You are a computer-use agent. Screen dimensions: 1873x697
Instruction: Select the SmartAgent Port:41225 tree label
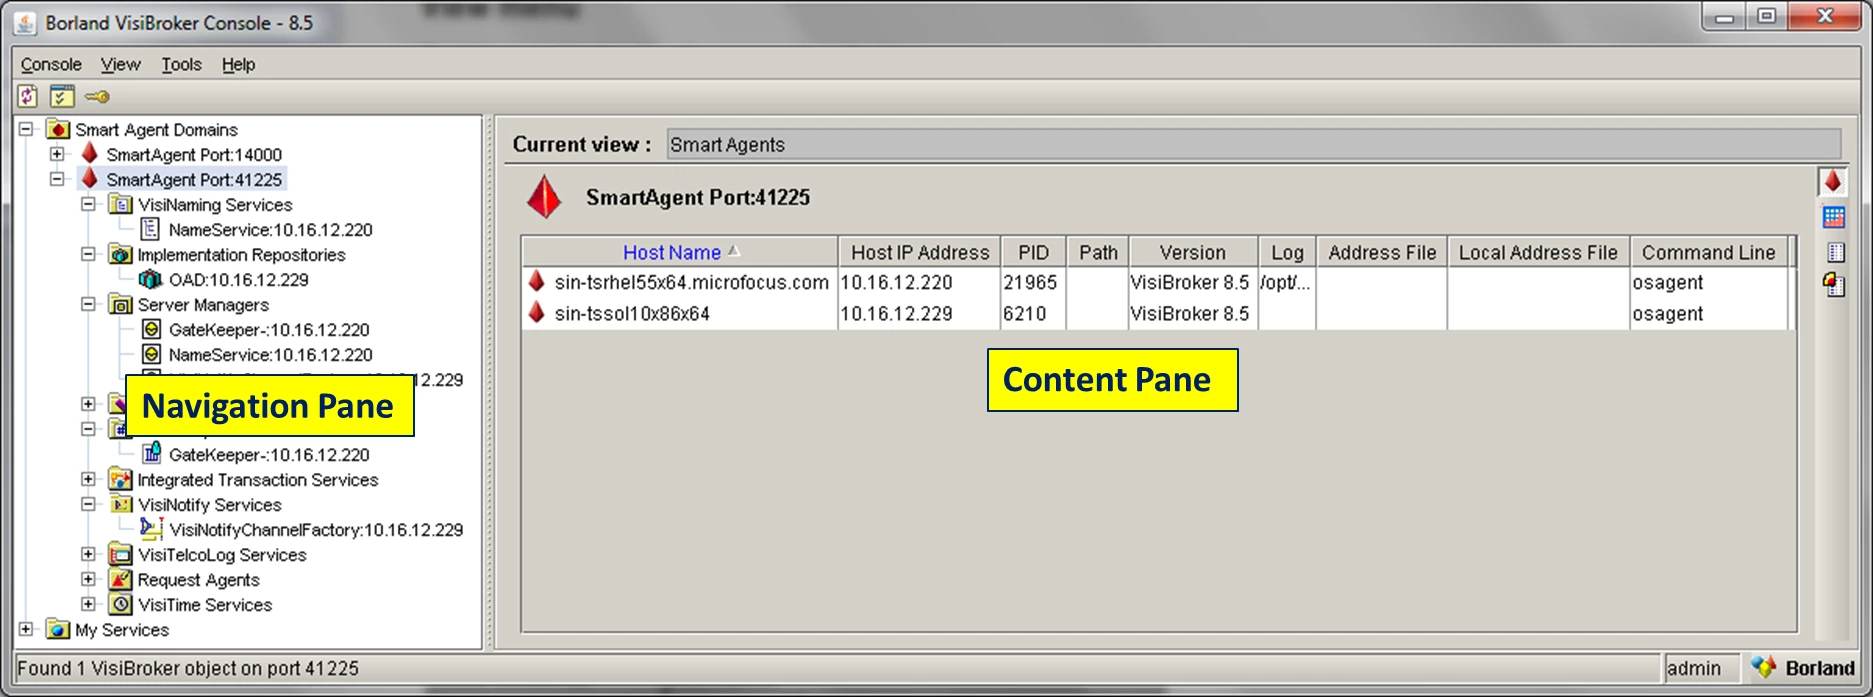point(194,179)
